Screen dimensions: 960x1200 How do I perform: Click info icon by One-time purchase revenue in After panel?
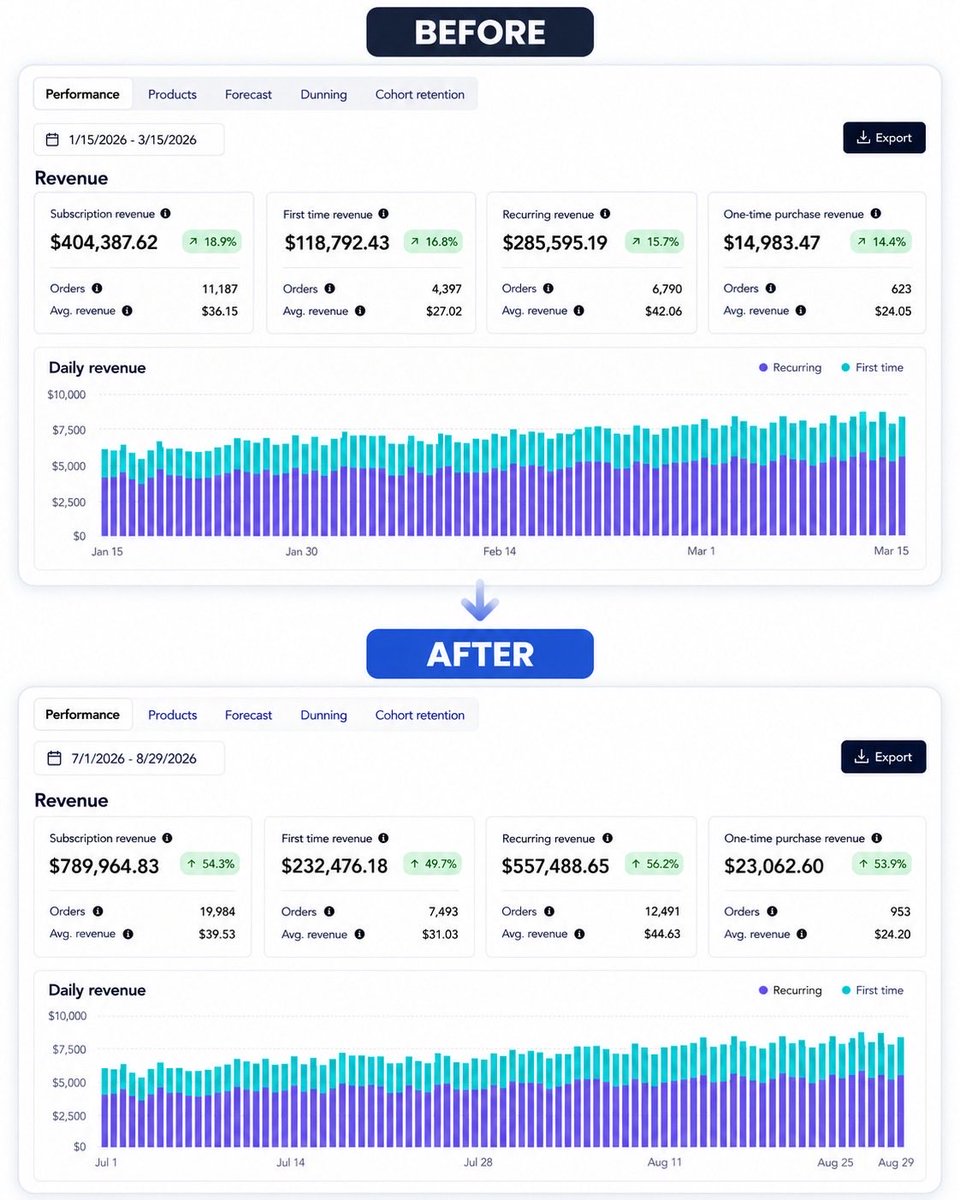pos(876,838)
